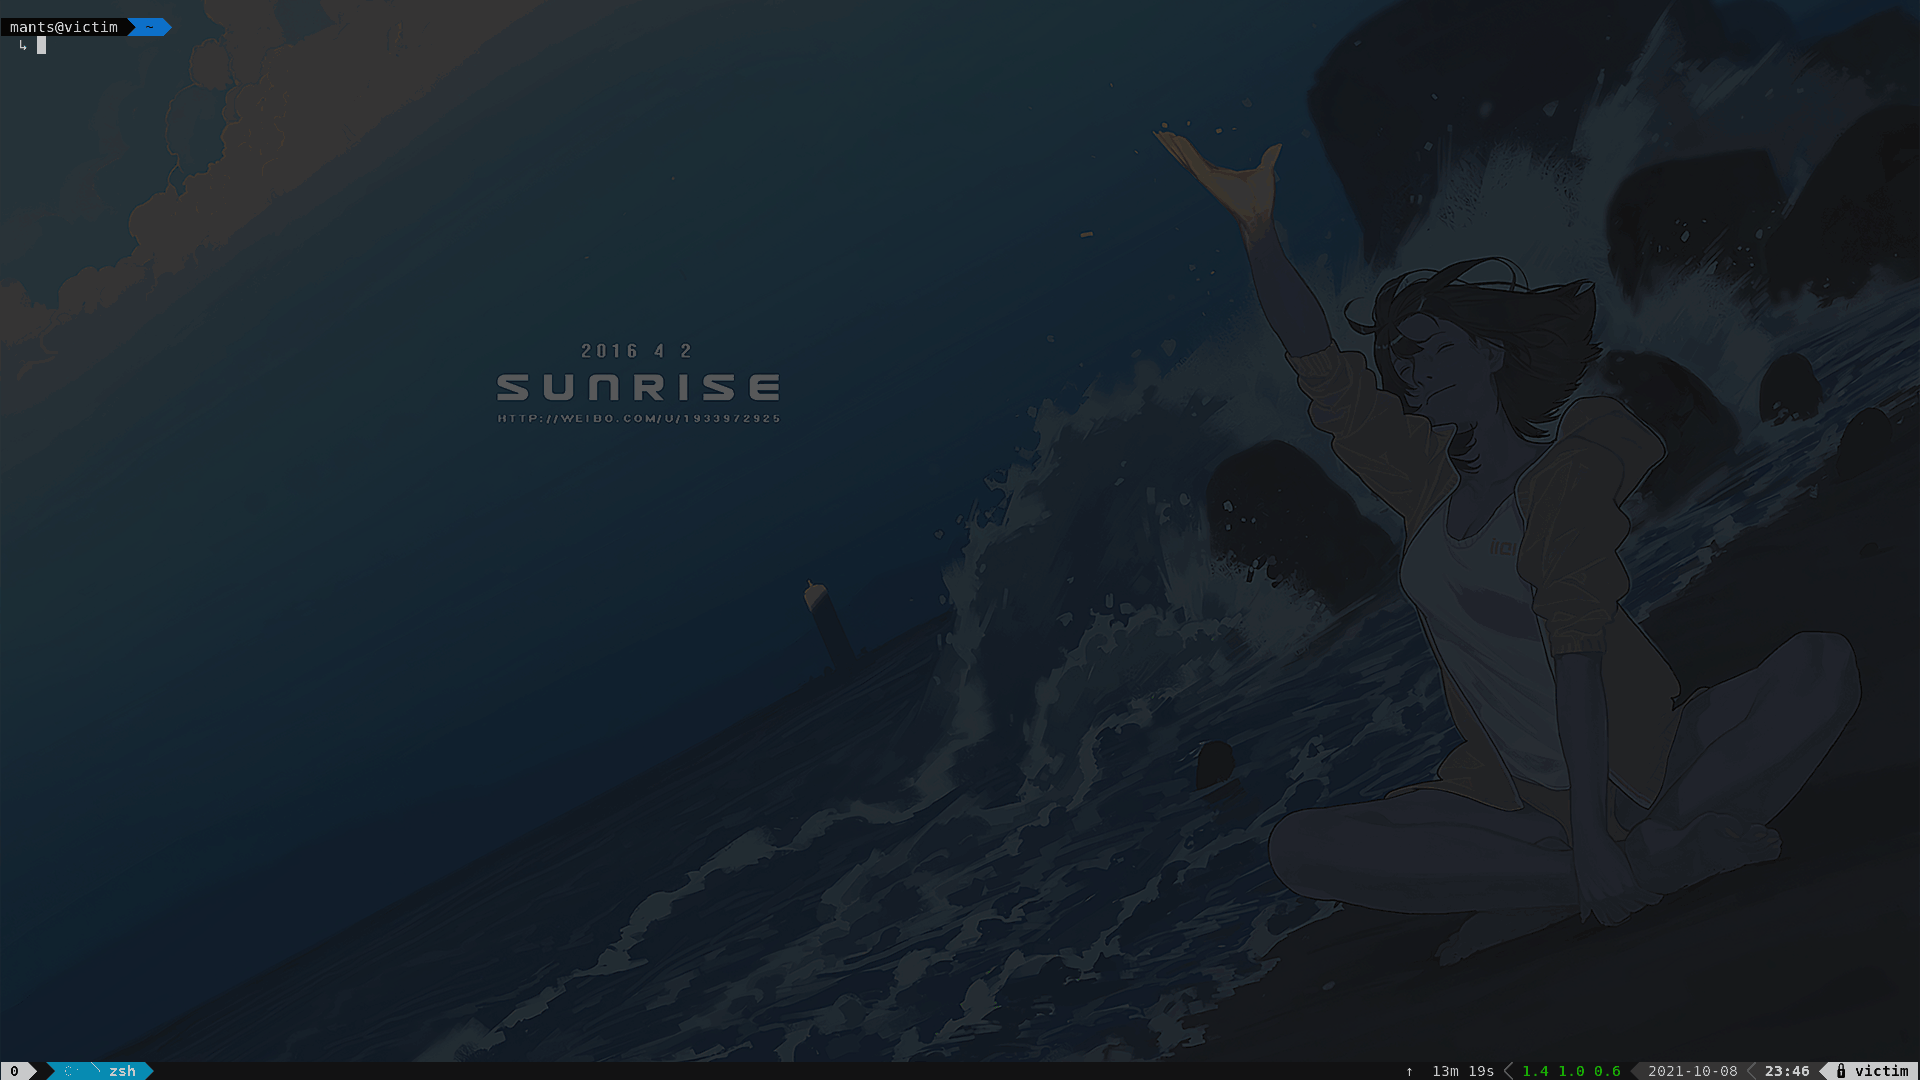1920x1080 pixels.
Task: Click the lock icon beside victim hostname
Action: click(1841, 1071)
